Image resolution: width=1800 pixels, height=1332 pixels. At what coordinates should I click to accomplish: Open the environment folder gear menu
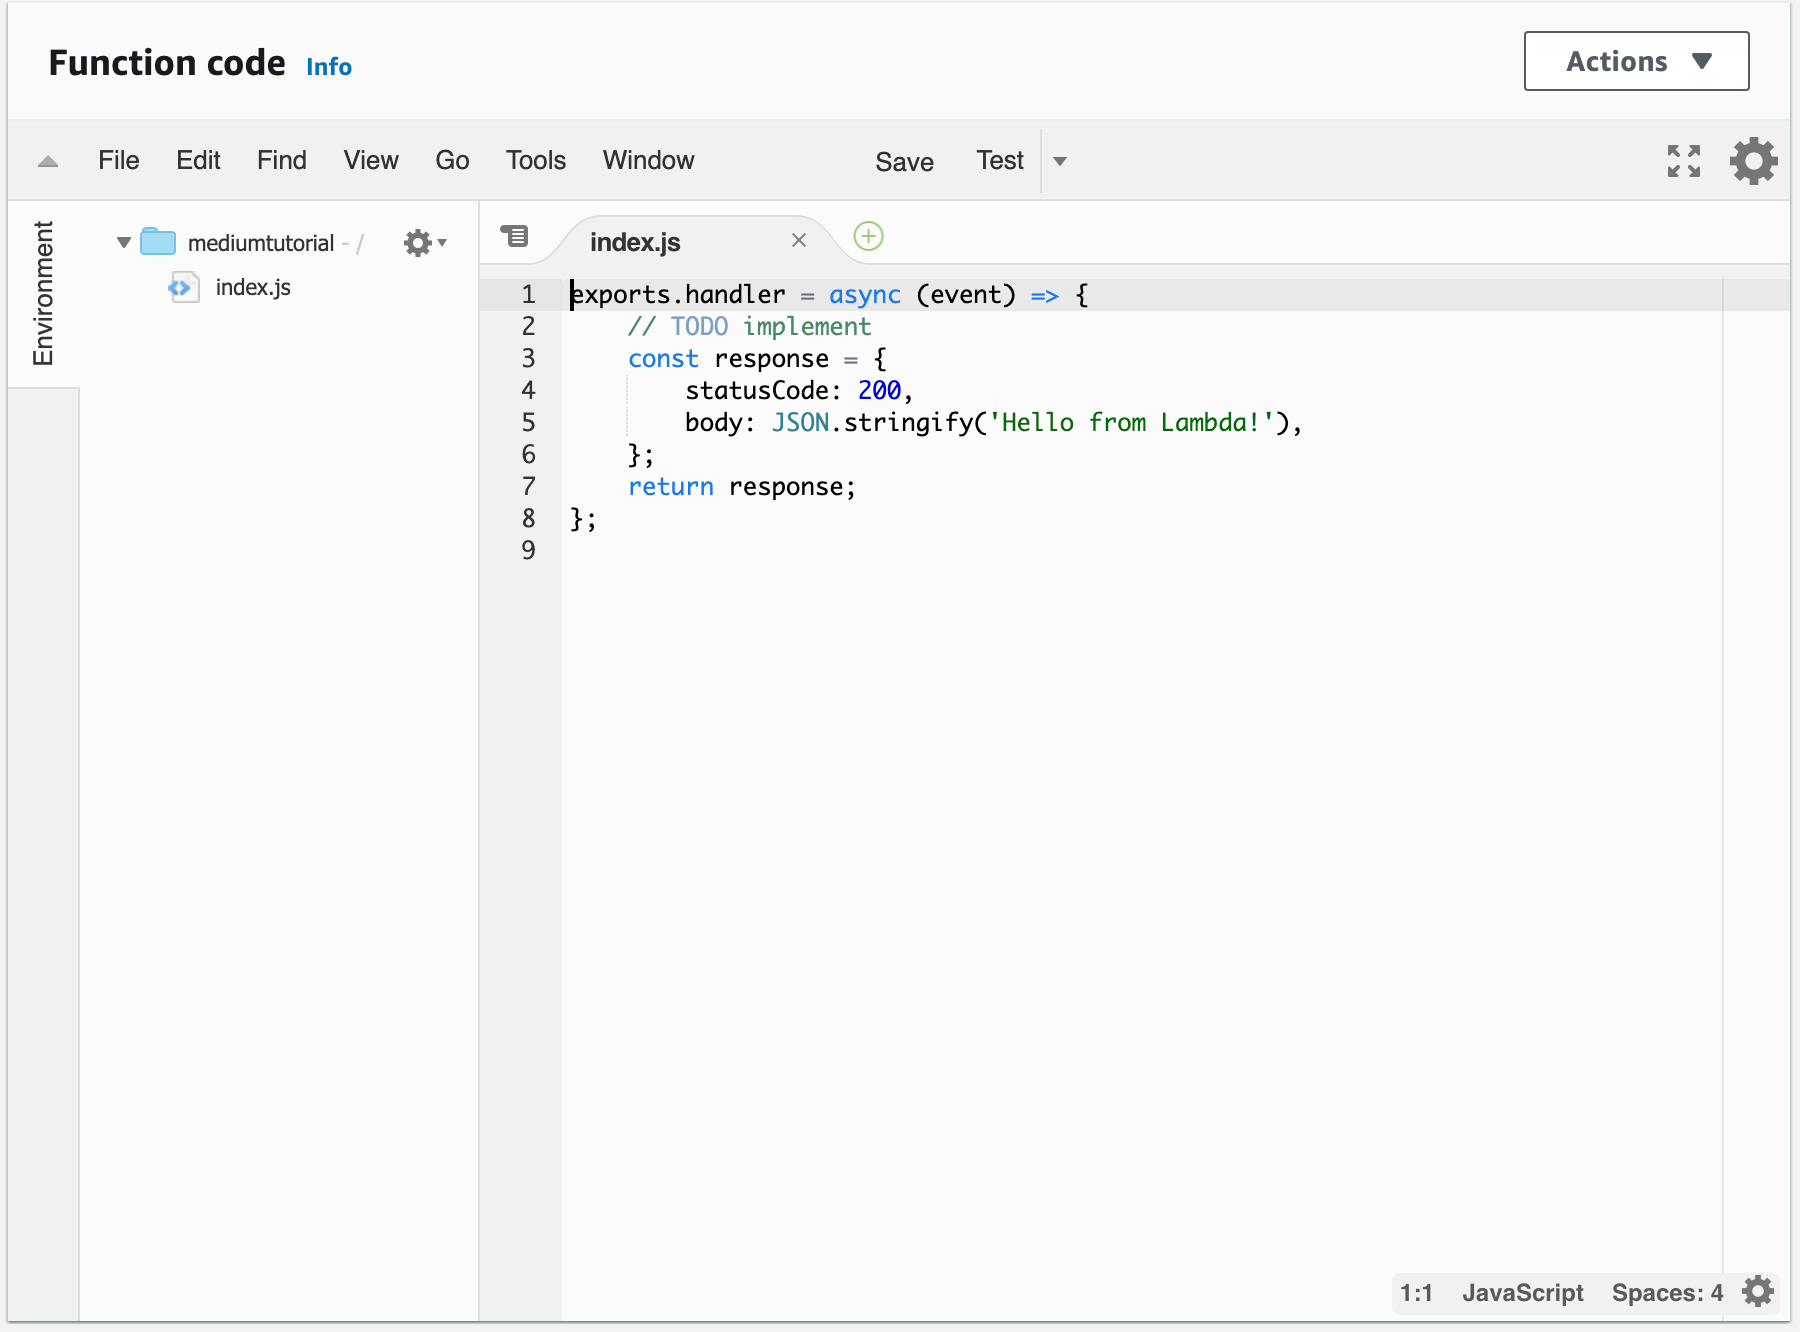click(x=424, y=242)
